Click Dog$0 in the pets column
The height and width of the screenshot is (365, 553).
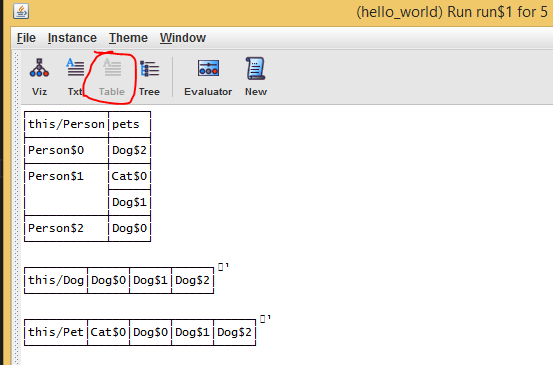129,228
